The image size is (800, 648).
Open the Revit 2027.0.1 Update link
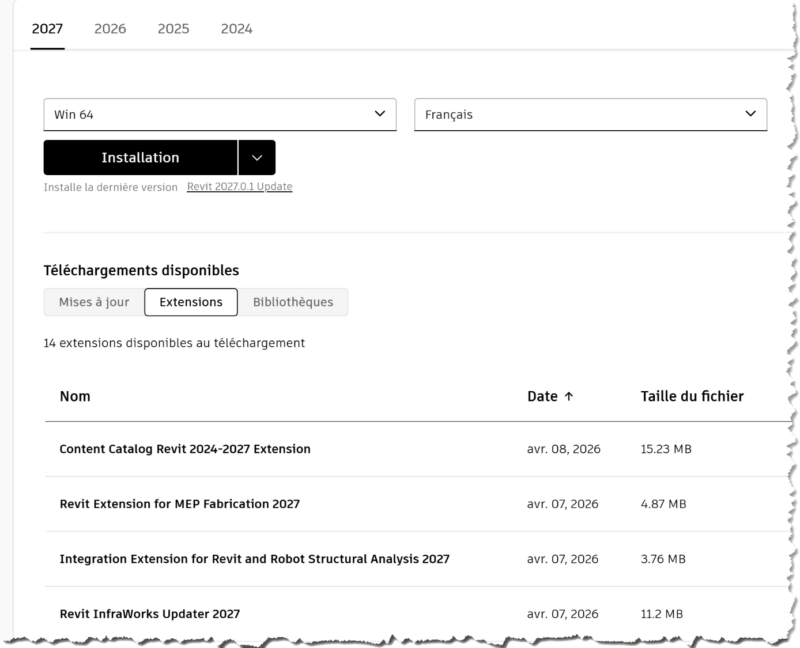click(x=239, y=187)
